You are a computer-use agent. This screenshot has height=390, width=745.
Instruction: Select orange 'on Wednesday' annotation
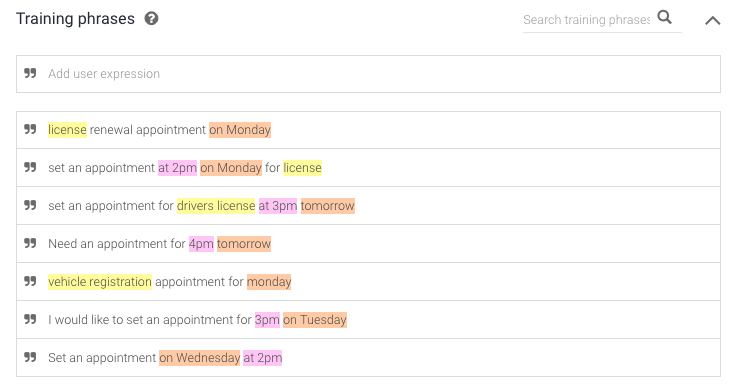200,358
